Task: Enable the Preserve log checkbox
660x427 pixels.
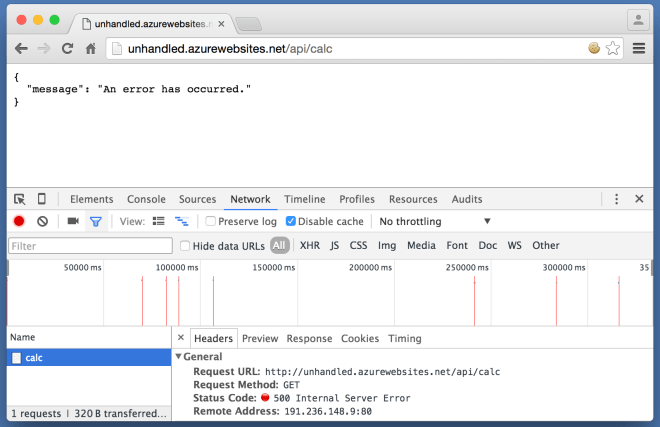Action: click(210, 221)
